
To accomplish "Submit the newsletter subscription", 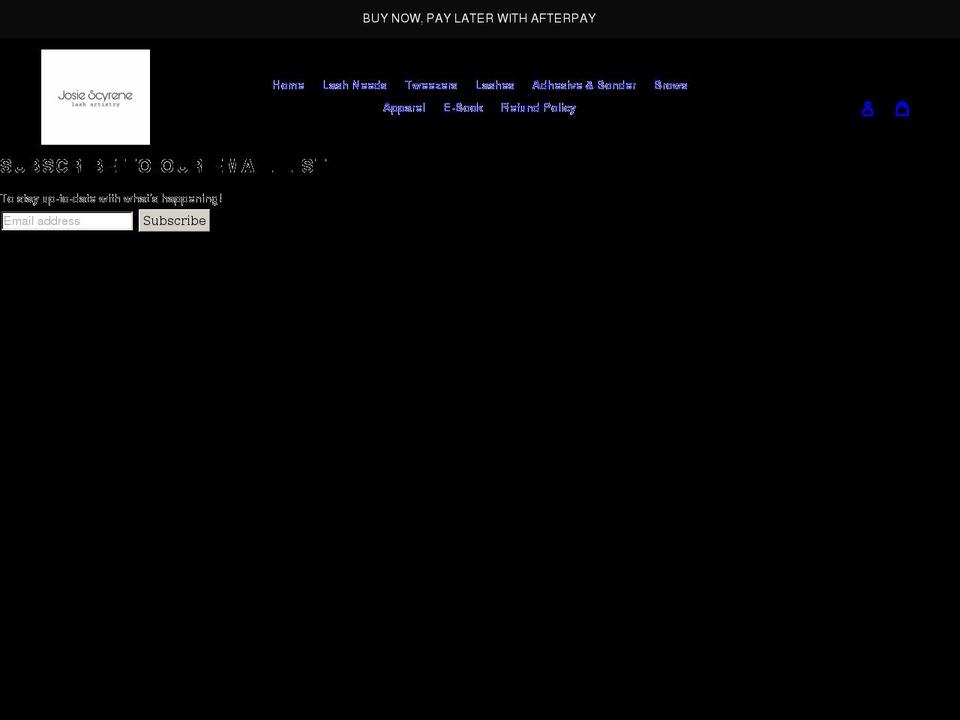I will pyautogui.click(x=174, y=220).
